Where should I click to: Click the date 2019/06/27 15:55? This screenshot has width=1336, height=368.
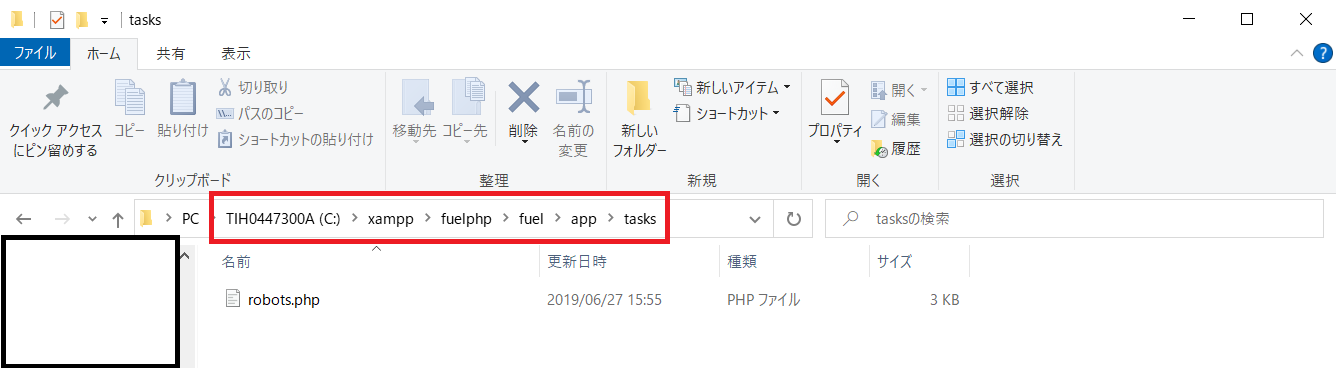pos(604,299)
